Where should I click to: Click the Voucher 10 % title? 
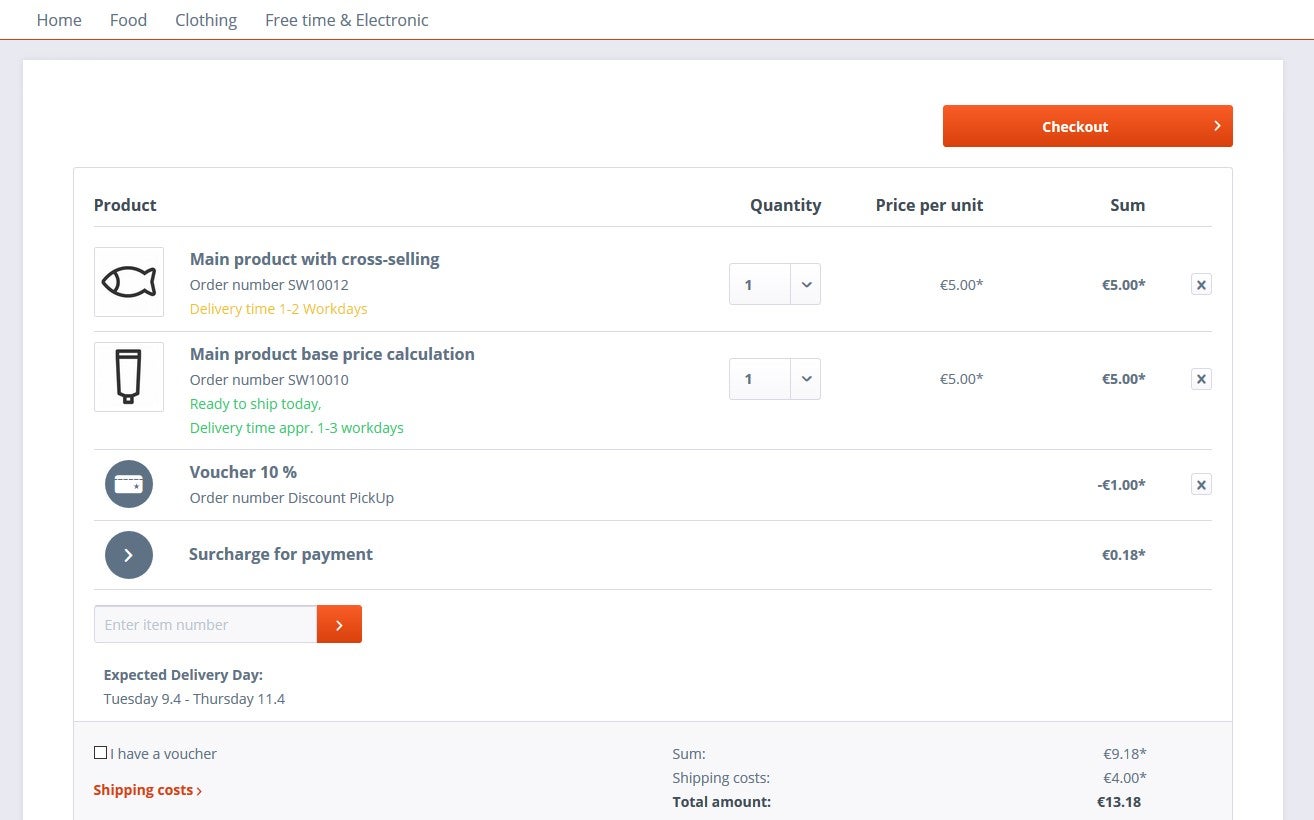click(x=243, y=472)
